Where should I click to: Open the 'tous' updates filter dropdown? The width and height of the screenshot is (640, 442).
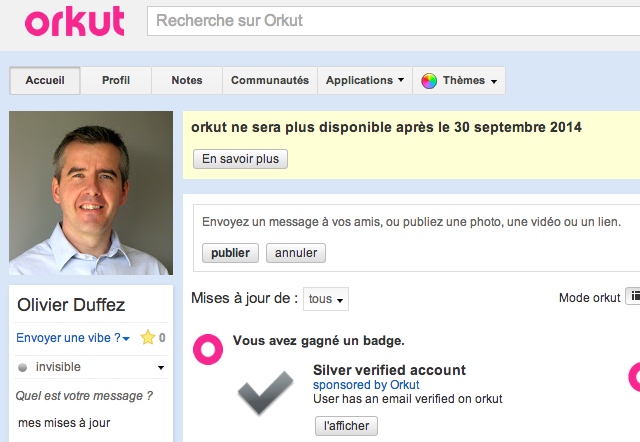click(x=327, y=299)
